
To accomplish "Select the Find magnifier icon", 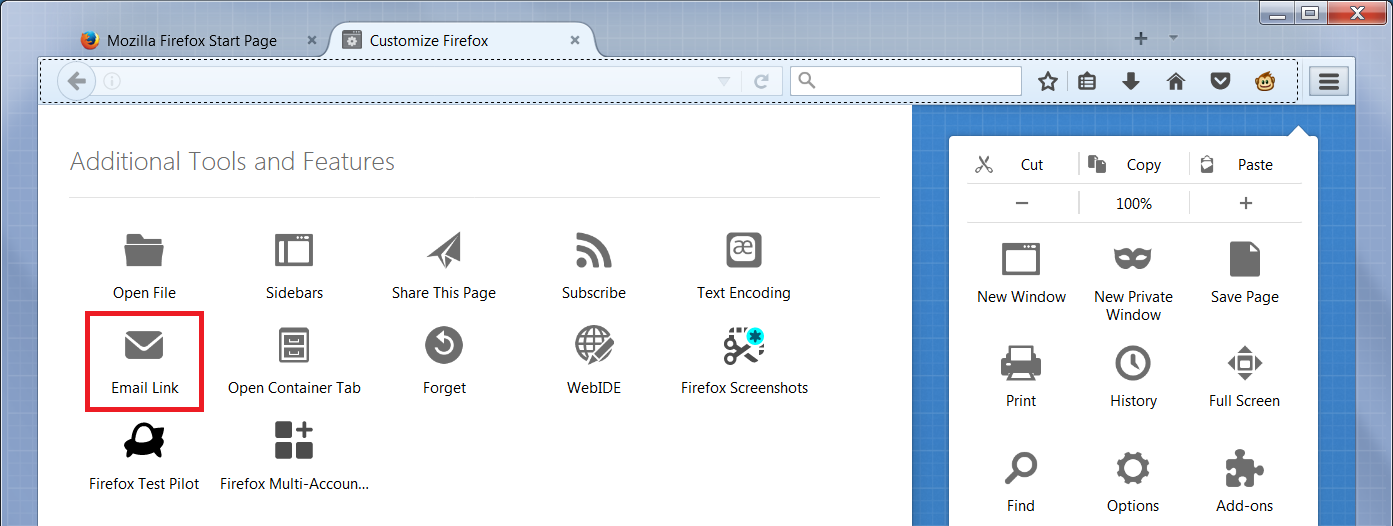I will click(x=1021, y=467).
